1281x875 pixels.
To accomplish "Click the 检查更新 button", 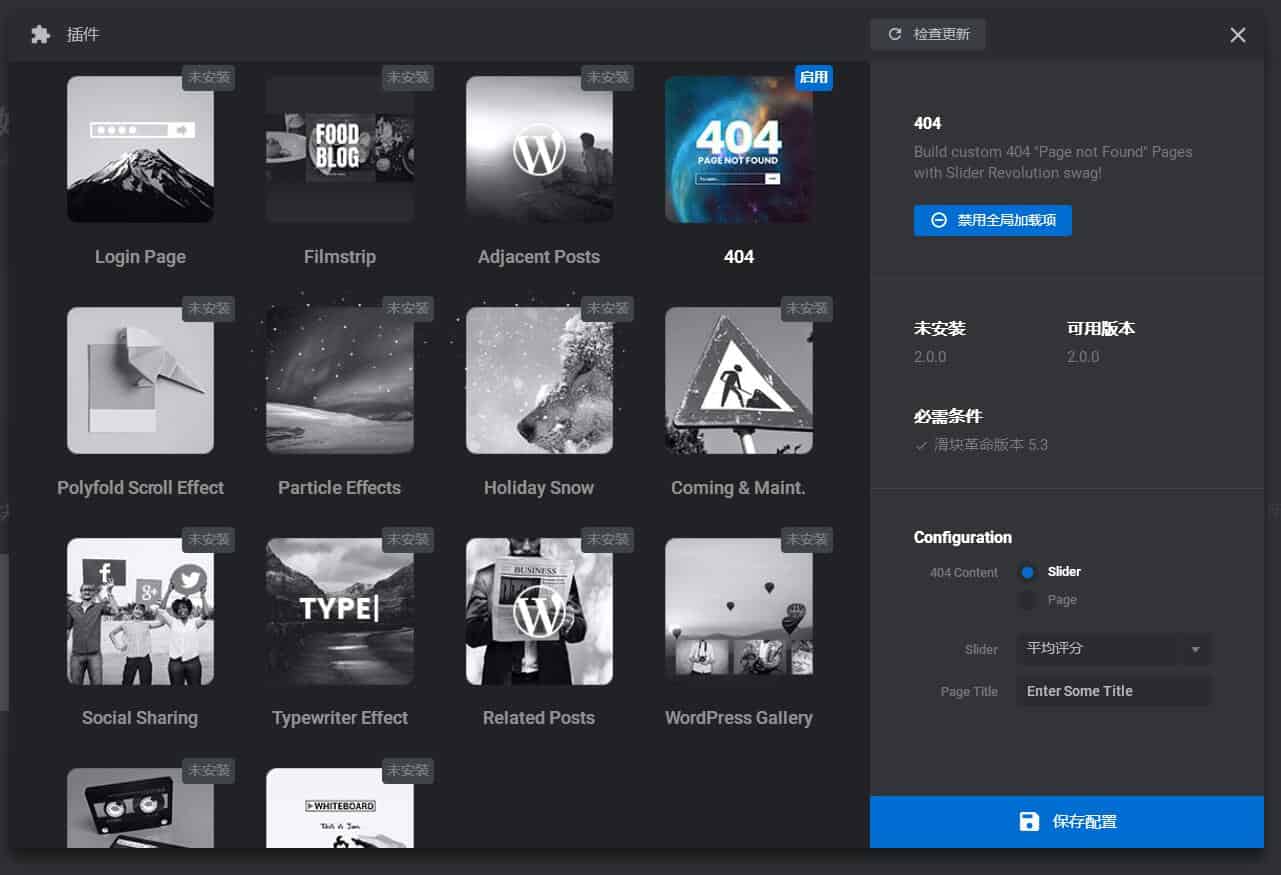I will (928, 34).
